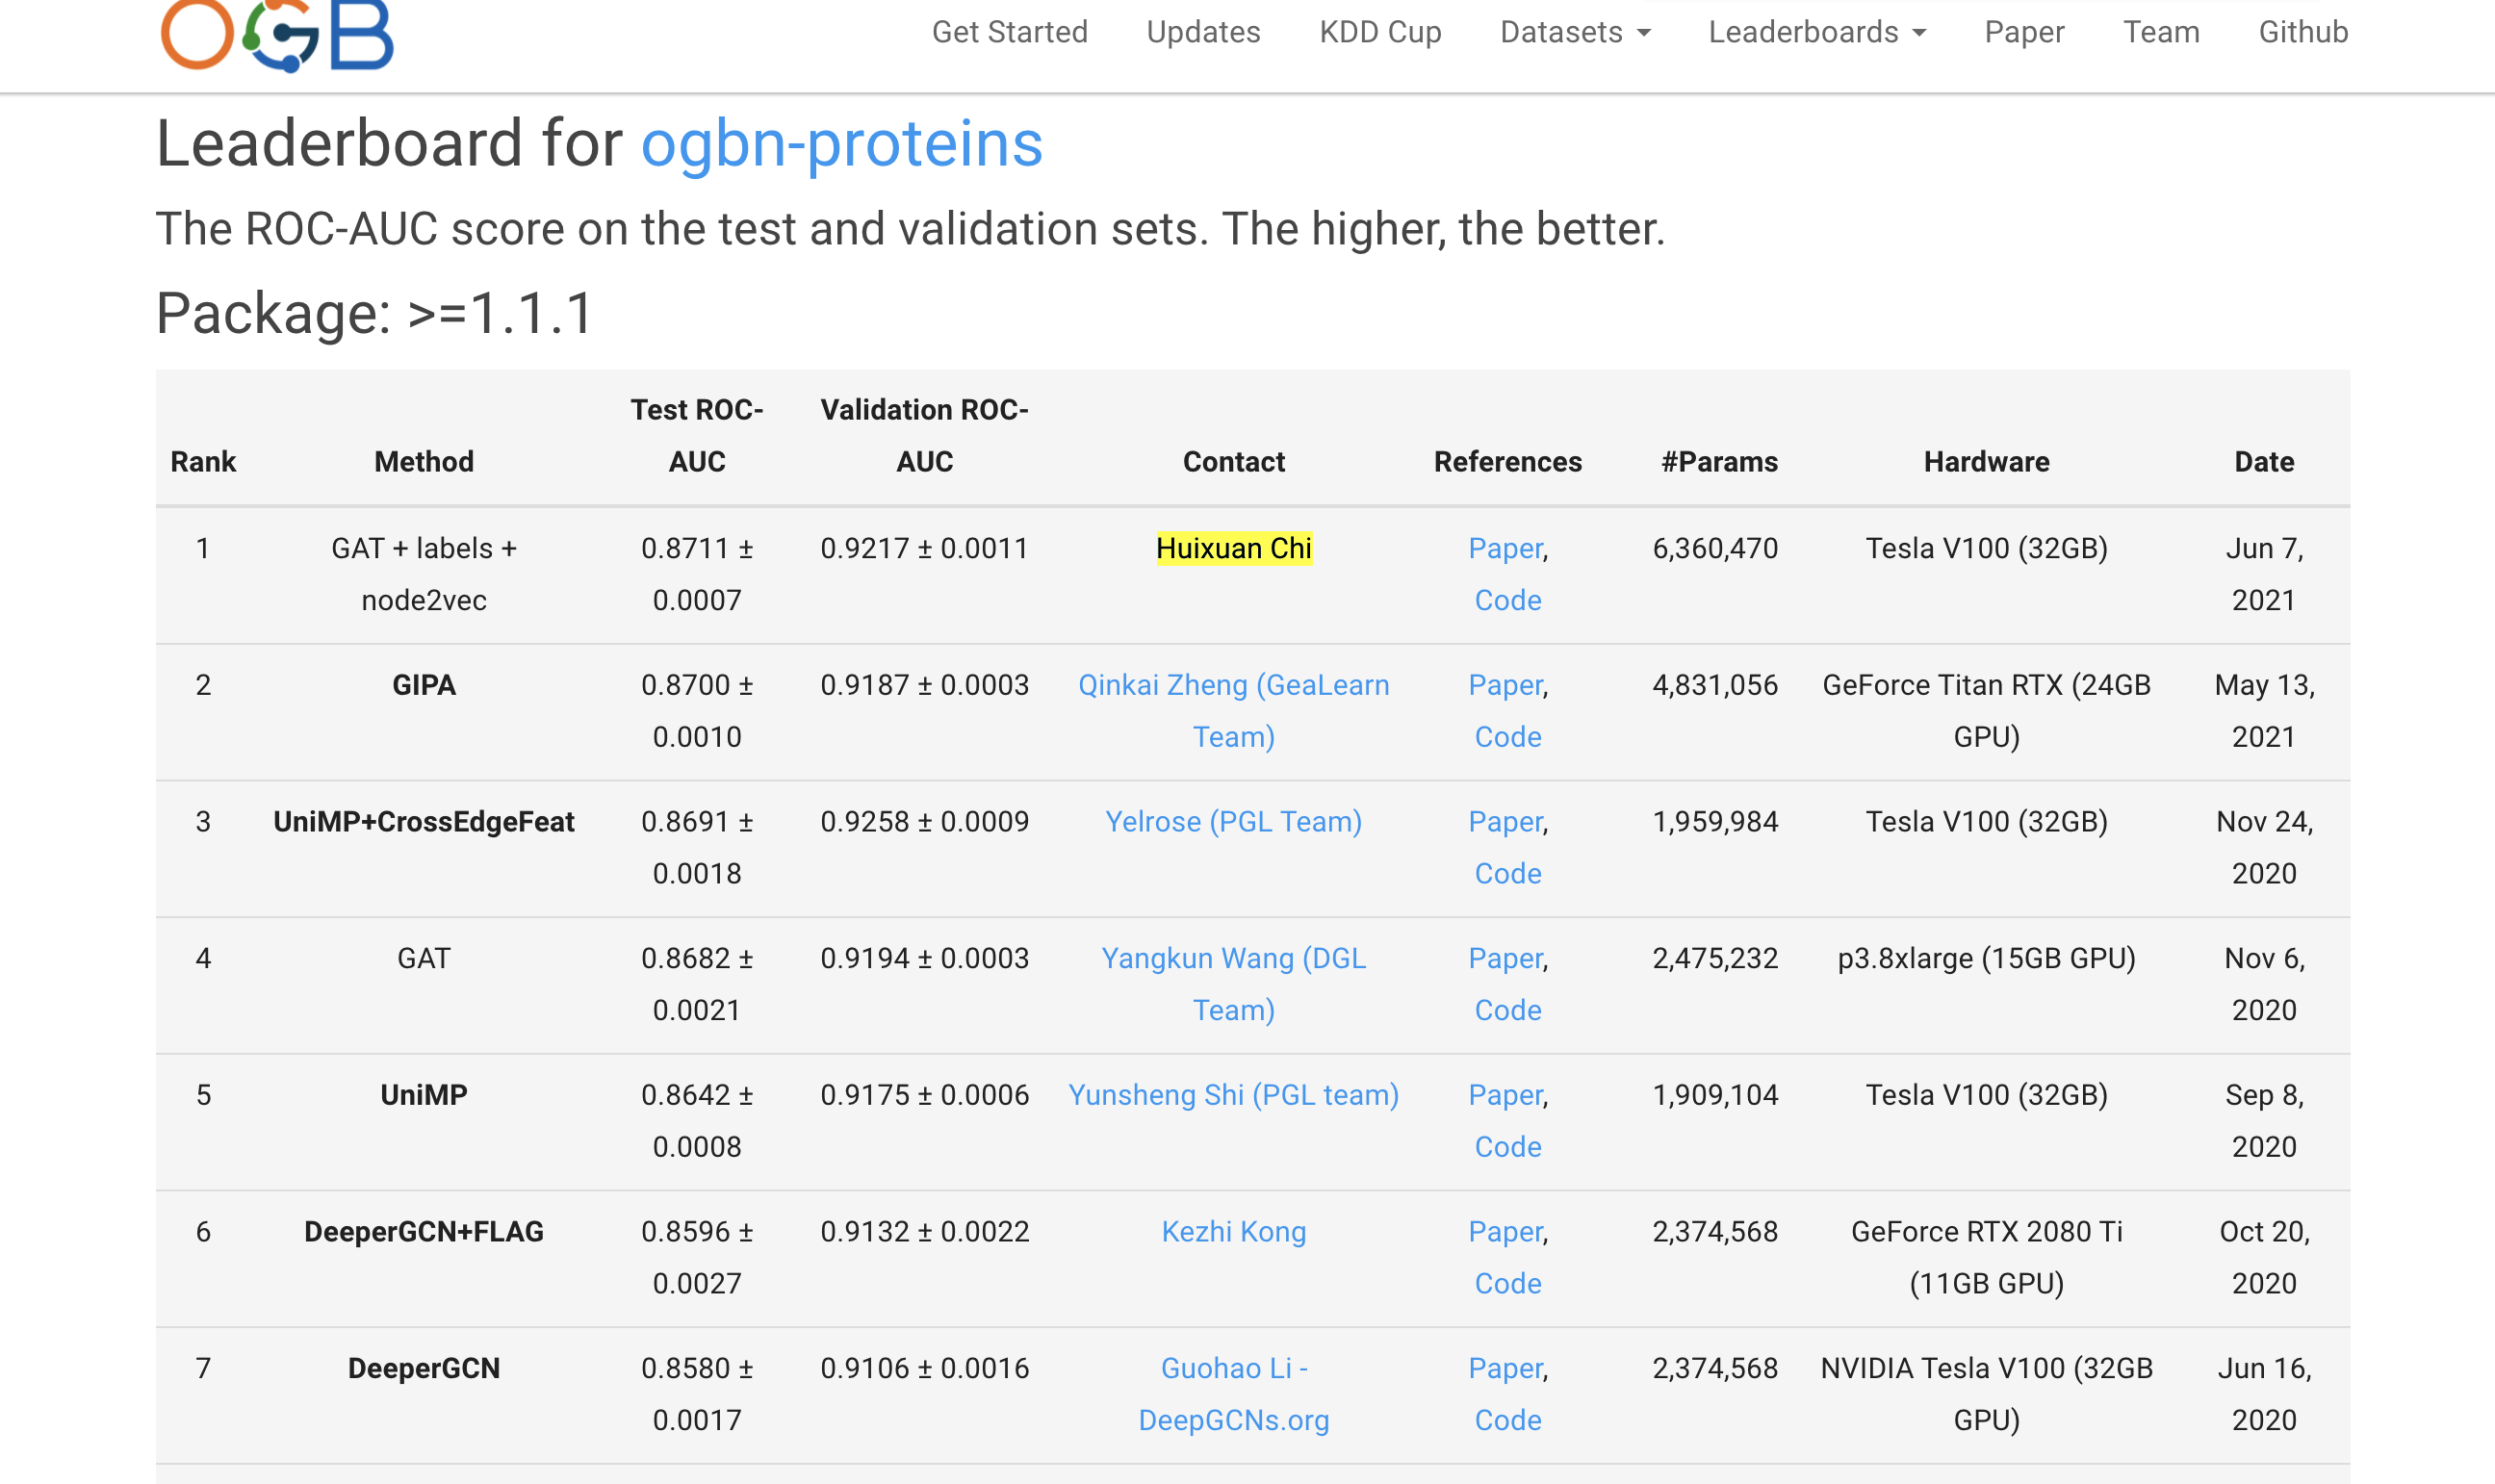Open the ogbn-proteins dataset link in heading
The image size is (2495, 1484).
pyautogui.click(x=841, y=143)
